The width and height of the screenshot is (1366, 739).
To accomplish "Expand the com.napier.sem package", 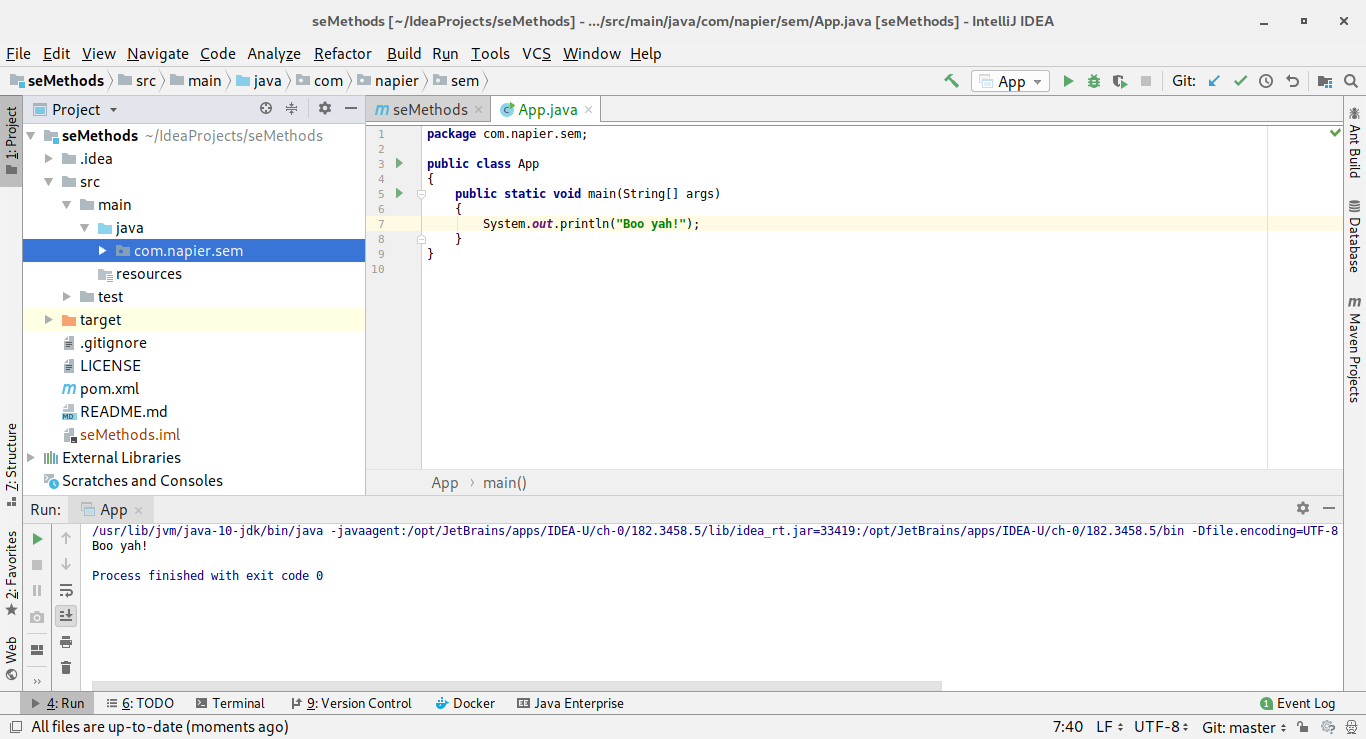I will pos(102,251).
